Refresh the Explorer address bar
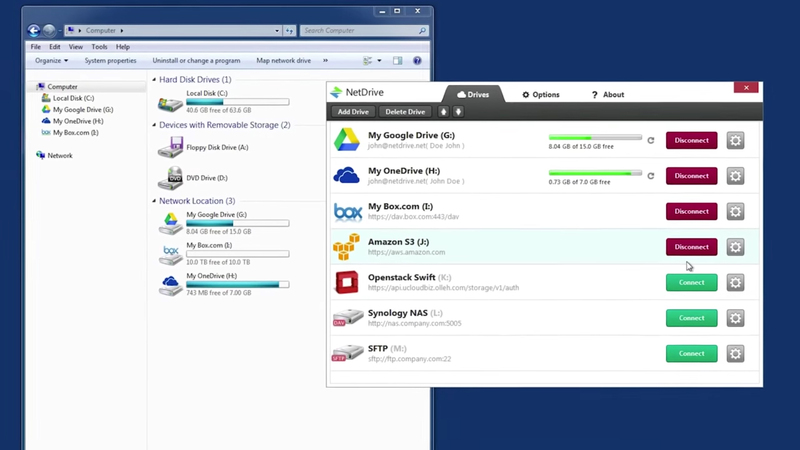Screen dimensions: 800x450 [x=289, y=31]
